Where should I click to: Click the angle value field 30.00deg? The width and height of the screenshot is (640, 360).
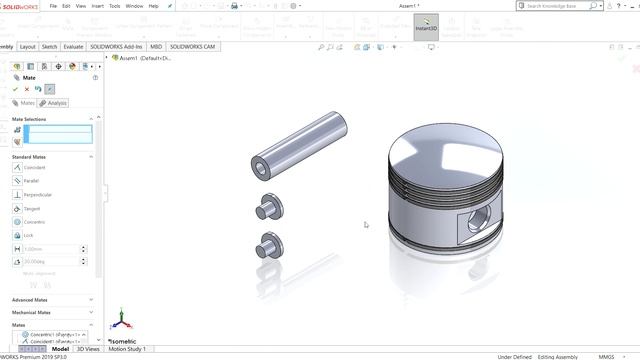(x=51, y=262)
